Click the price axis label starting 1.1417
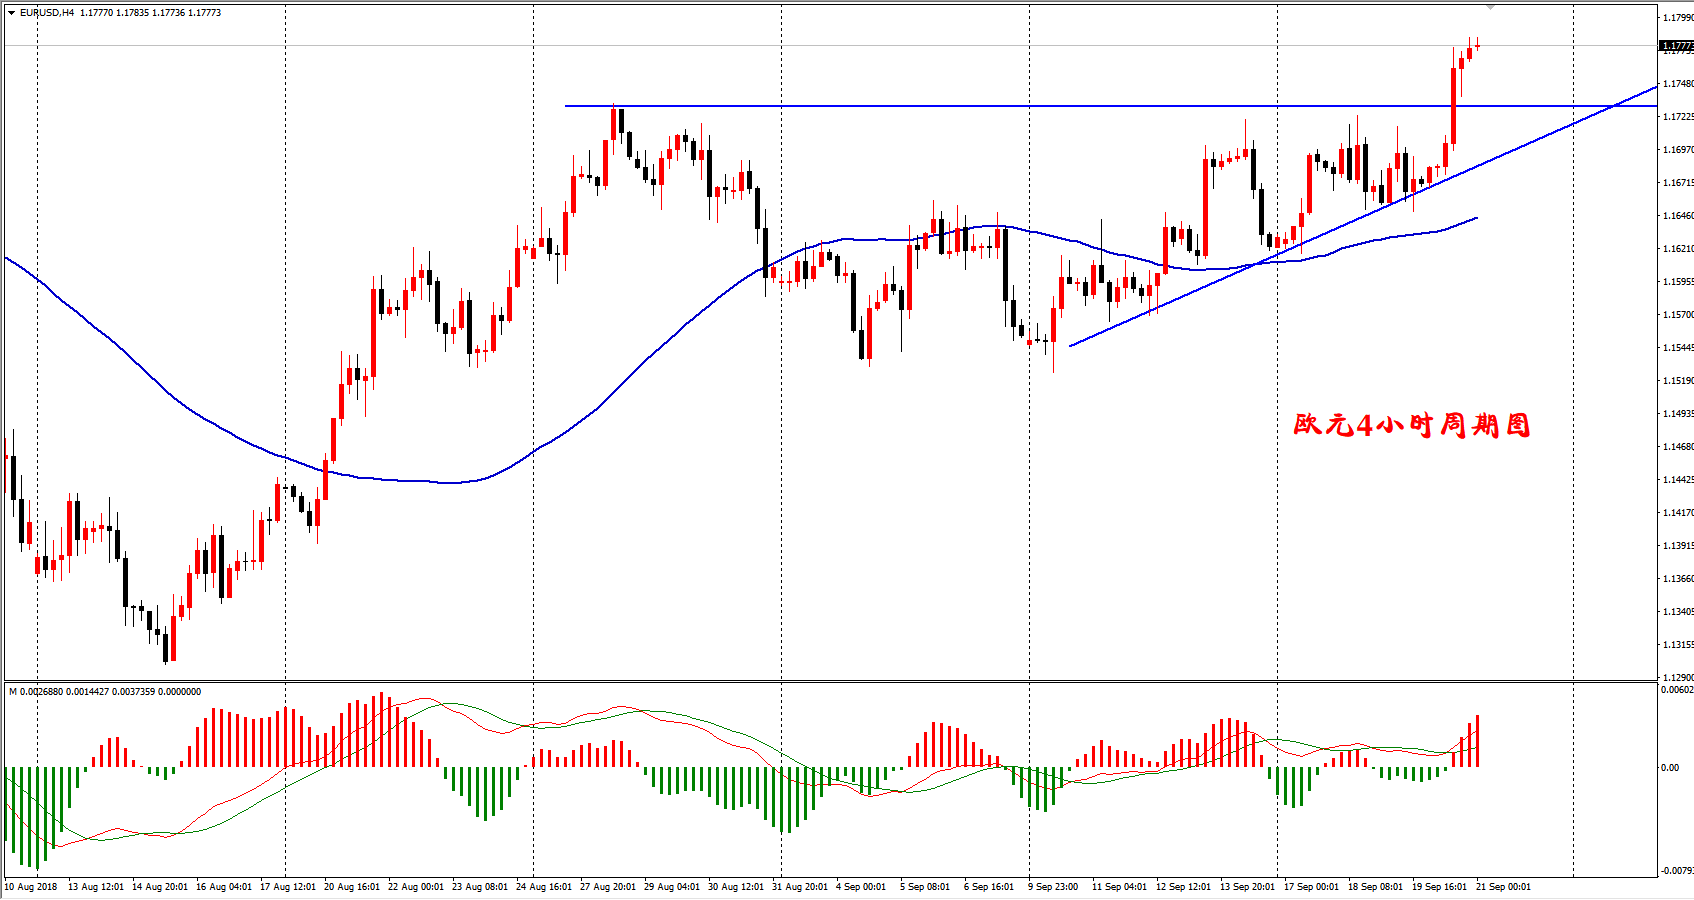 [1678, 513]
